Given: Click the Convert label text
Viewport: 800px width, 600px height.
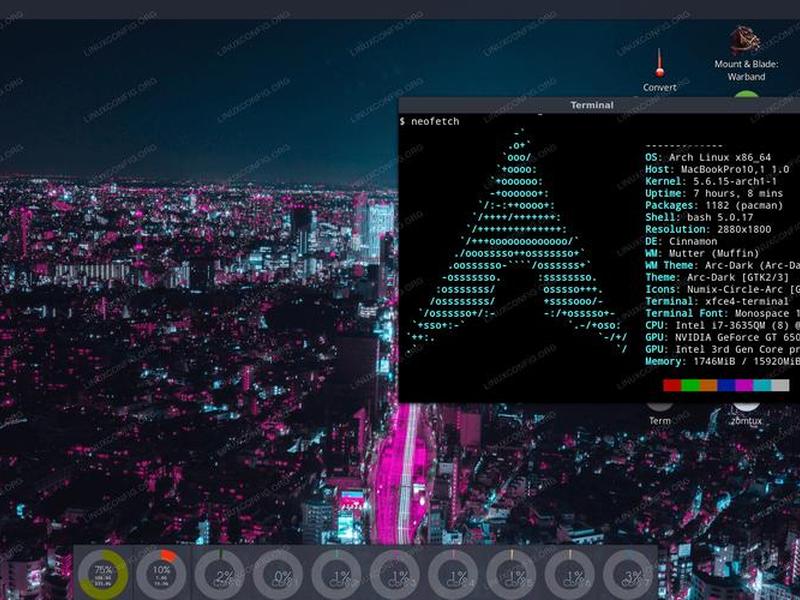Looking at the screenshot, I should tap(660, 87).
